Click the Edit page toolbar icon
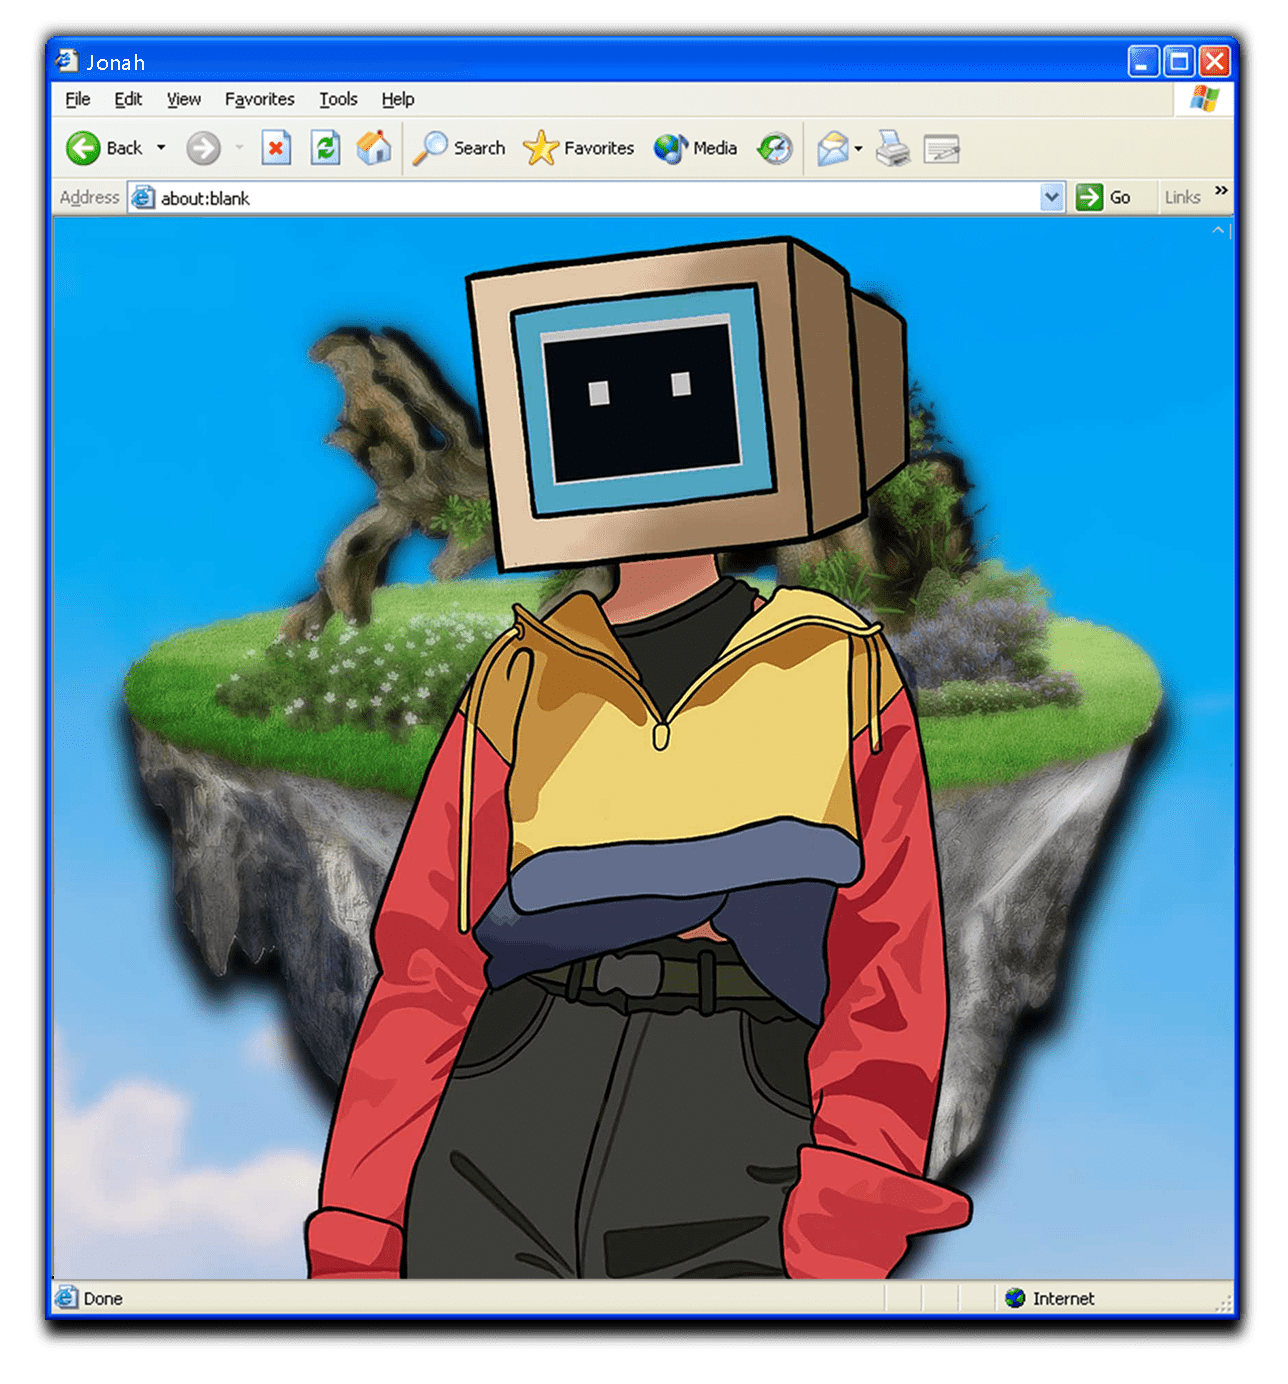 point(941,149)
